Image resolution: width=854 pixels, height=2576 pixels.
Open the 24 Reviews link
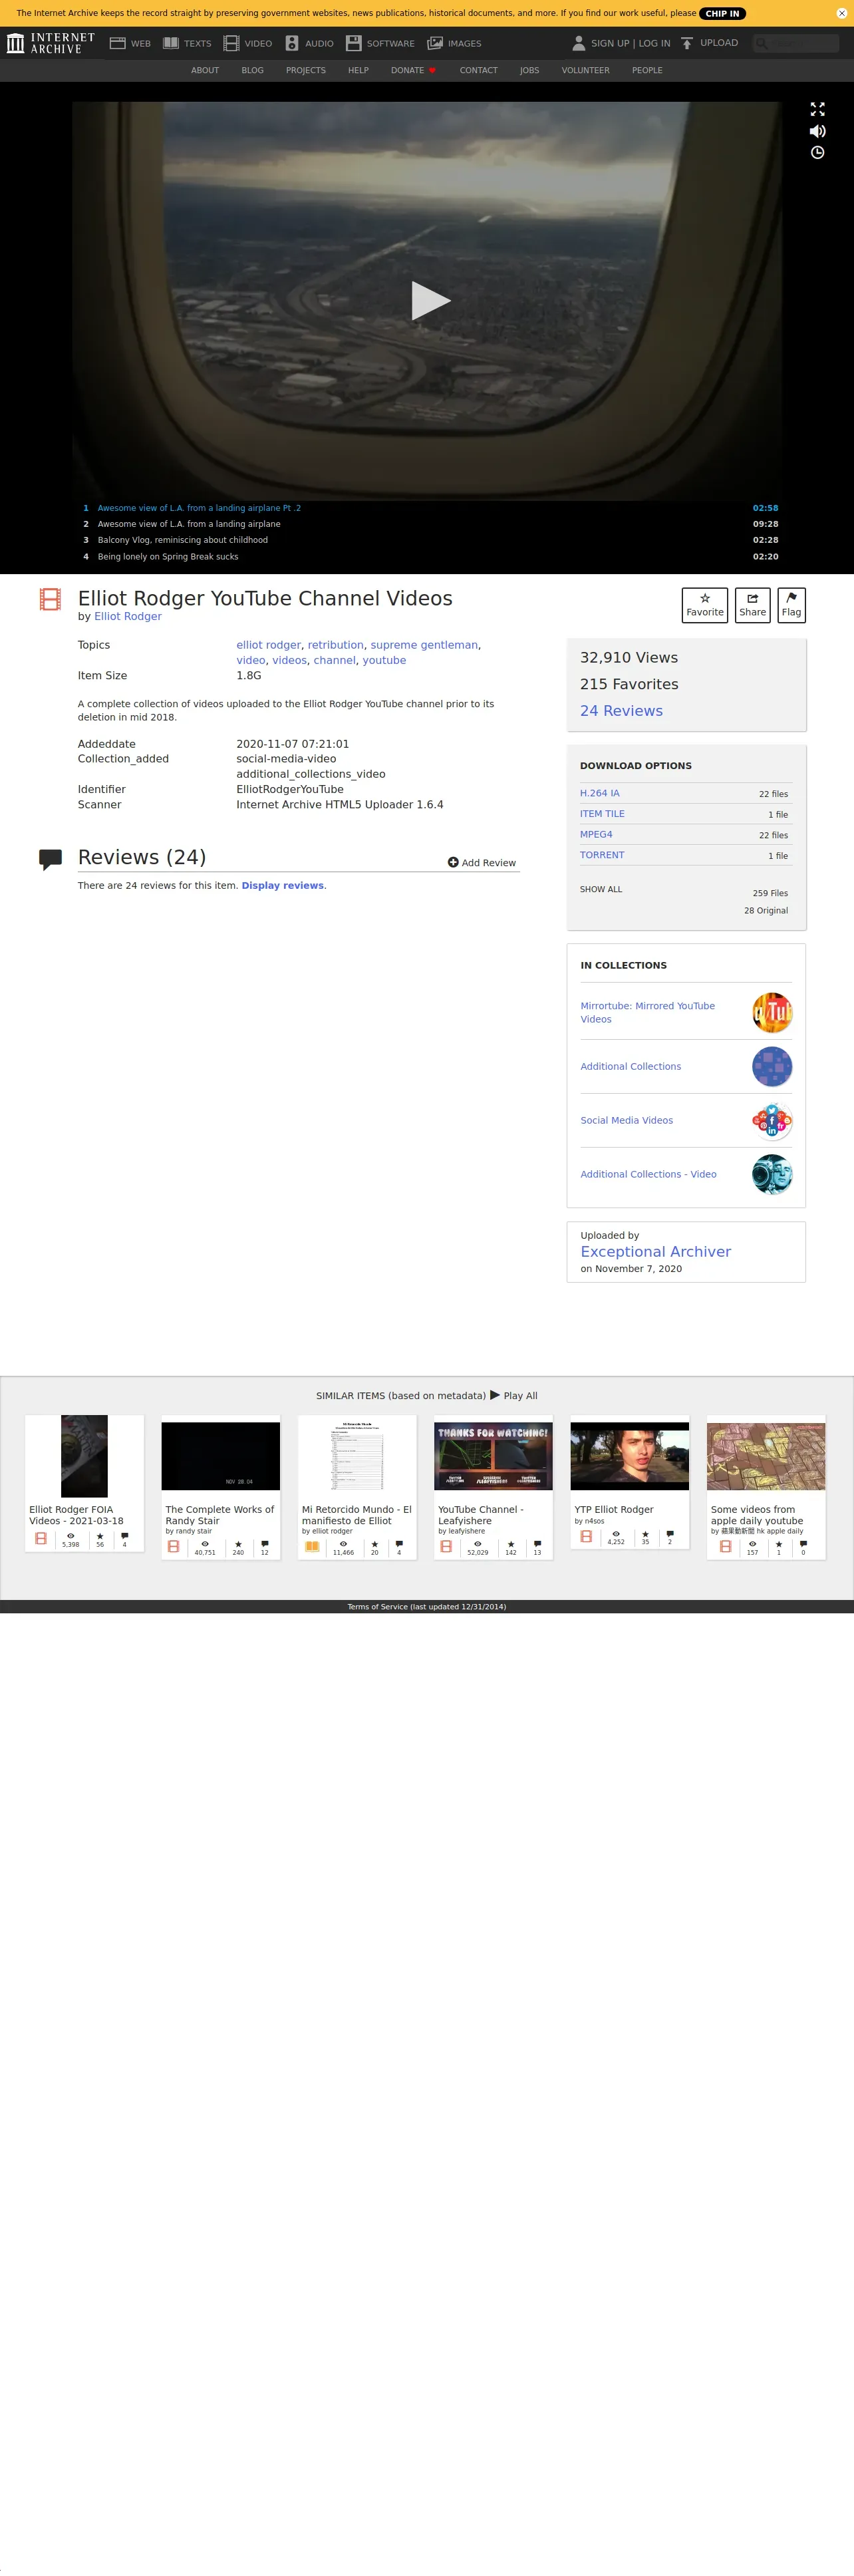(x=621, y=711)
